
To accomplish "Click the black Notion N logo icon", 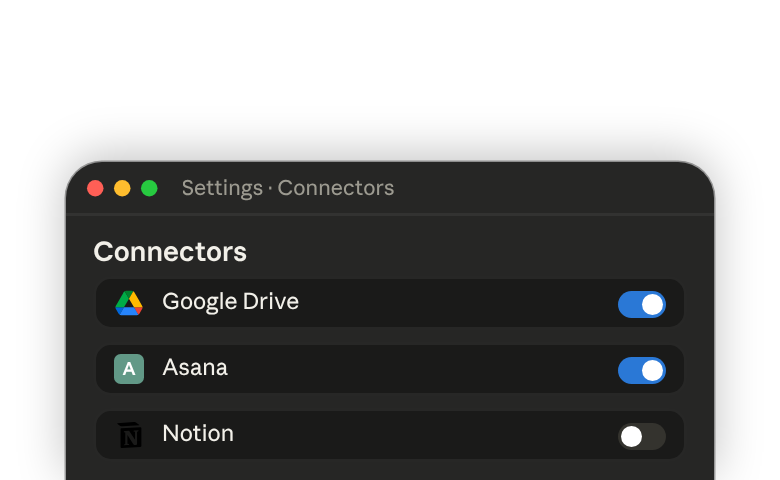I will coord(130,435).
